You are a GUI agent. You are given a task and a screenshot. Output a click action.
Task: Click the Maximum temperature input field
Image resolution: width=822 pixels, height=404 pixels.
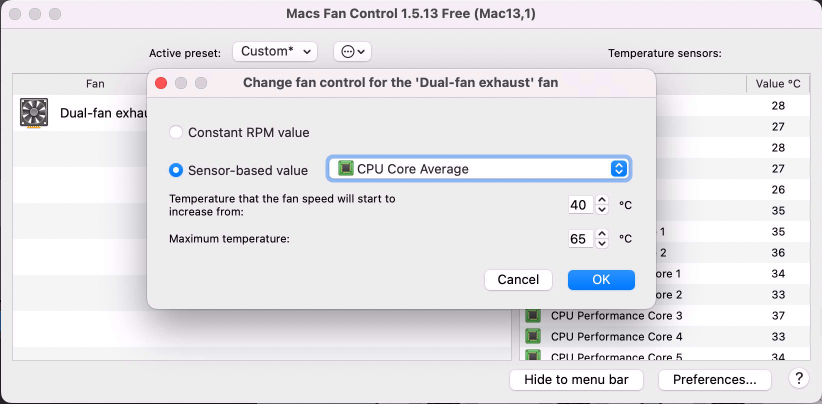(x=579, y=239)
